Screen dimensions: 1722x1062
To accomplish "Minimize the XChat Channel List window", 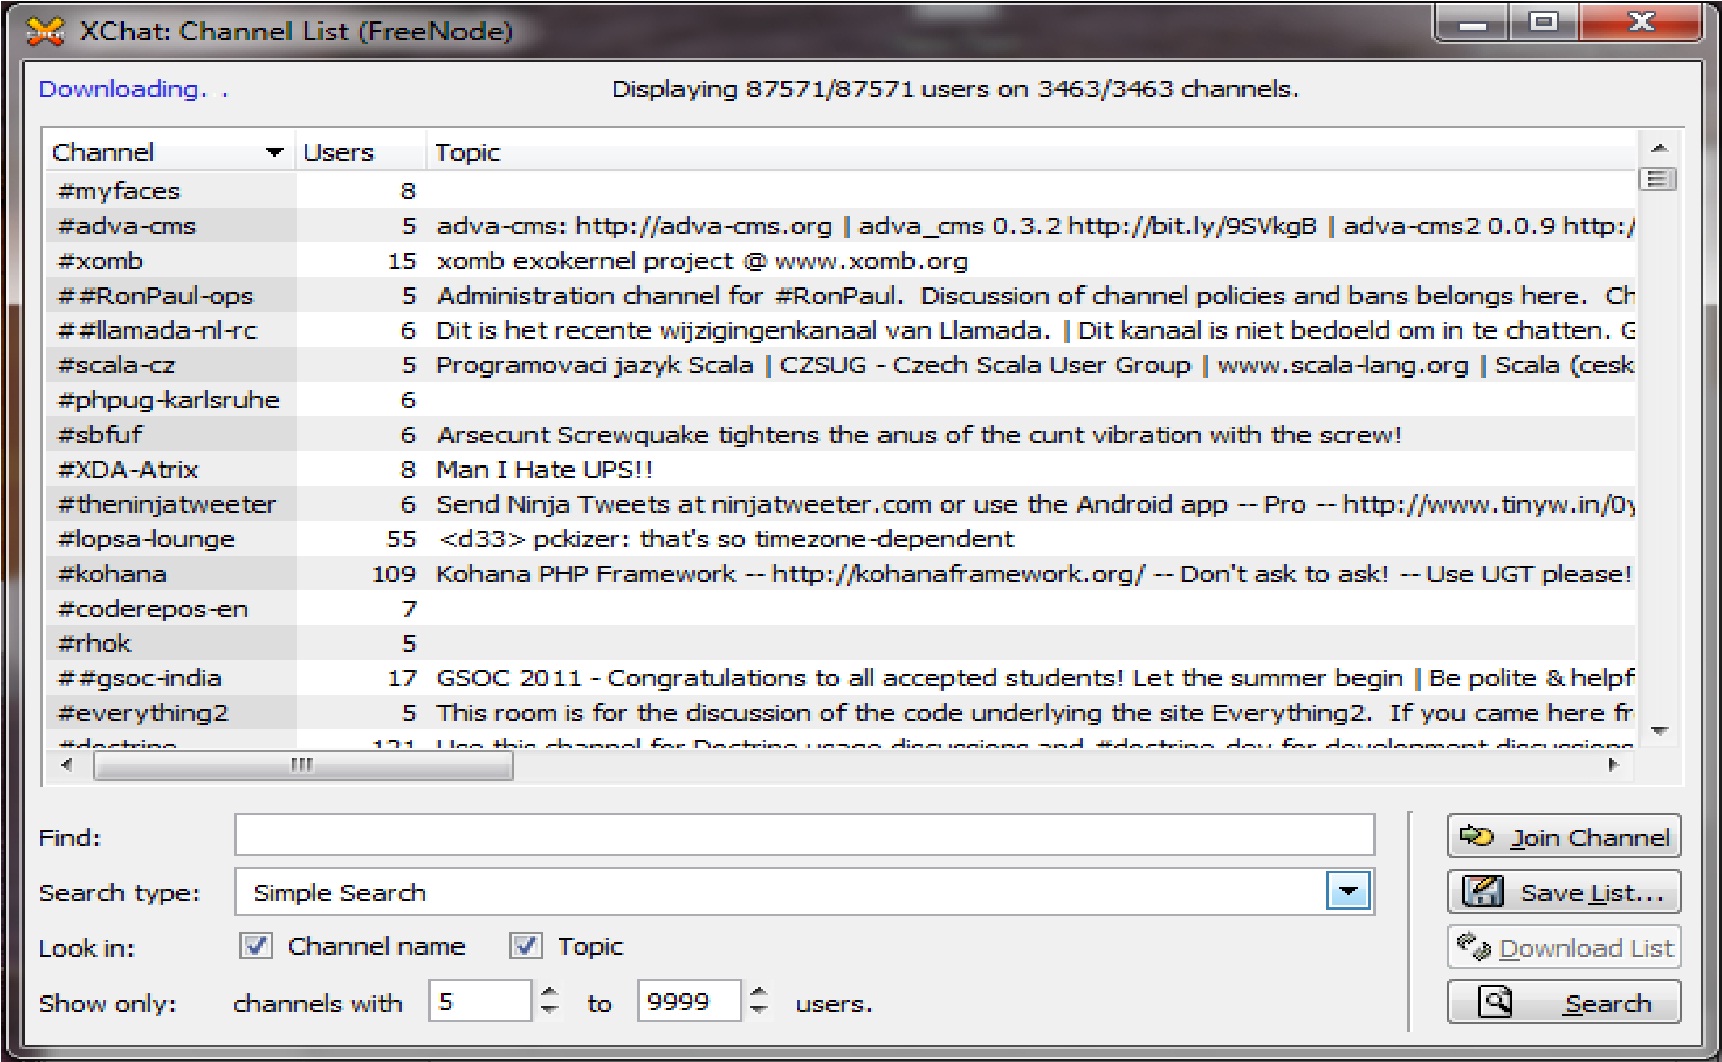I will tap(1472, 23).
